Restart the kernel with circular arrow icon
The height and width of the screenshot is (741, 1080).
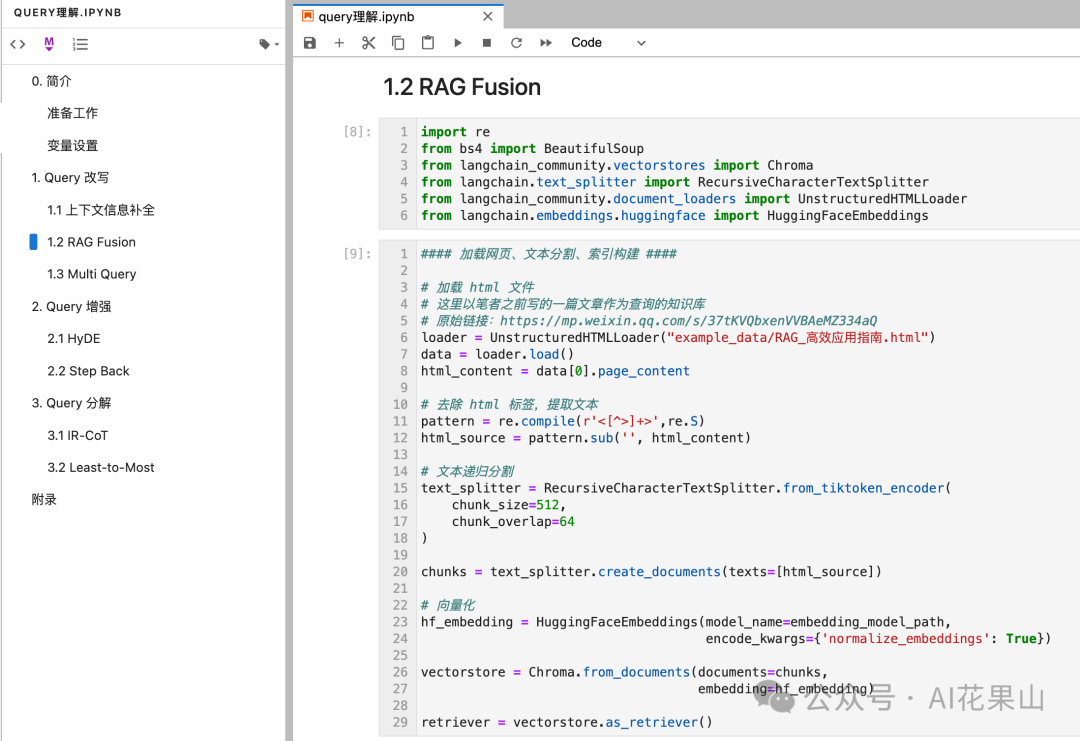516,43
